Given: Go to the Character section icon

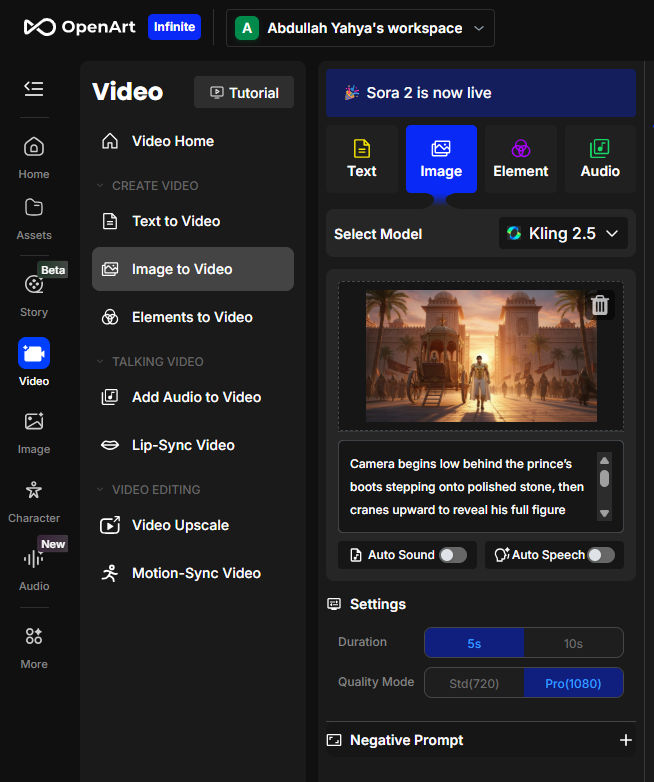Looking at the screenshot, I should (x=34, y=499).
